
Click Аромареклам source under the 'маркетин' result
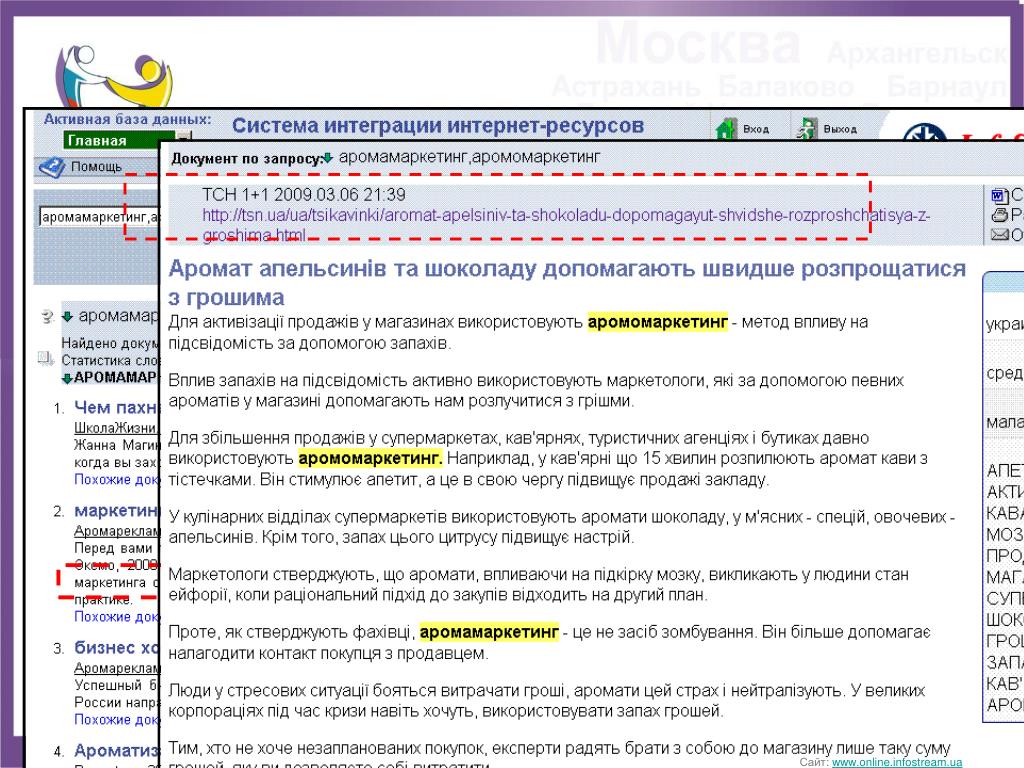[116, 531]
